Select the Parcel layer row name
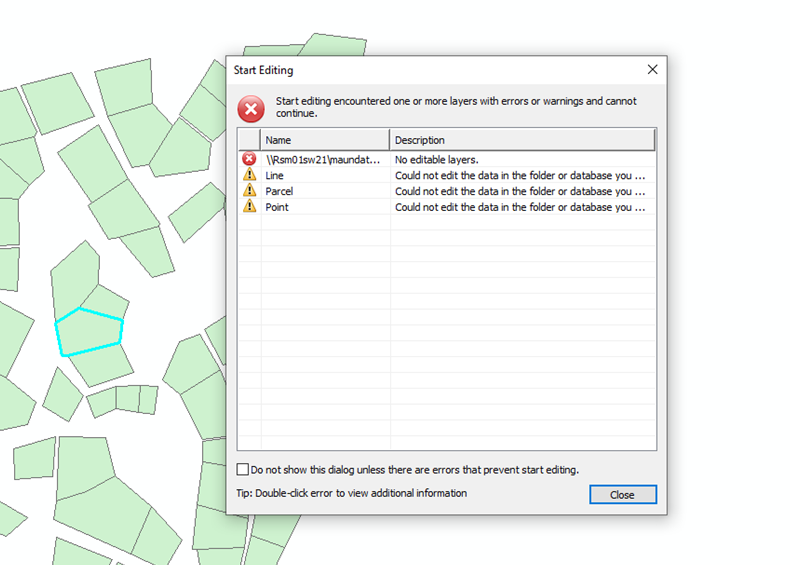 [279, 191]
